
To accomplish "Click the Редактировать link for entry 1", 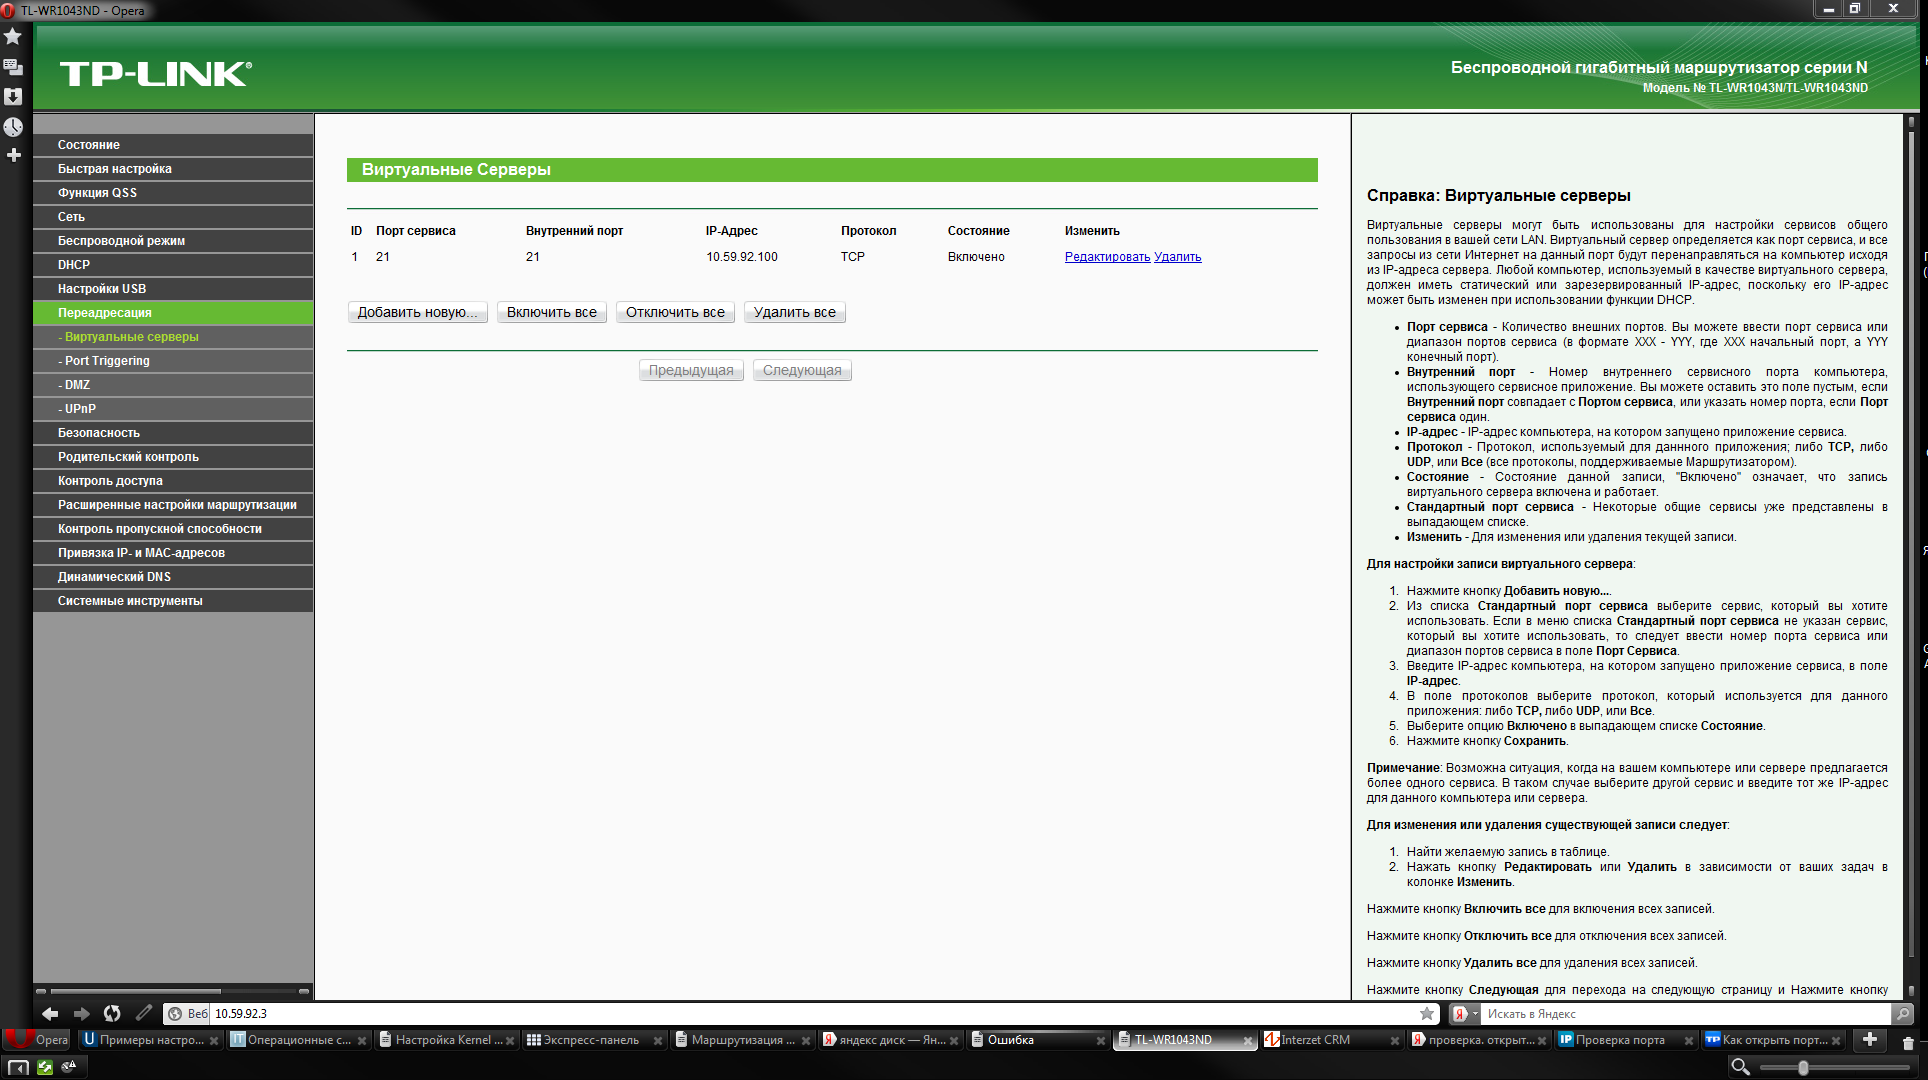I will 1107,257.
